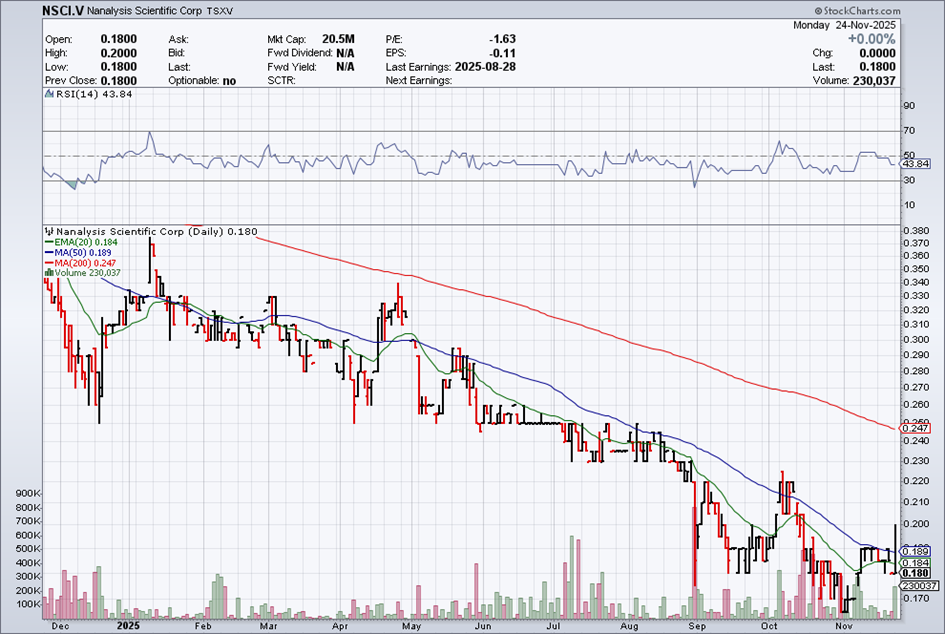This screenshot has width=945, height=634.
Task: Click the RSI(14) indicator panel icon
Action: click(49, 94)
